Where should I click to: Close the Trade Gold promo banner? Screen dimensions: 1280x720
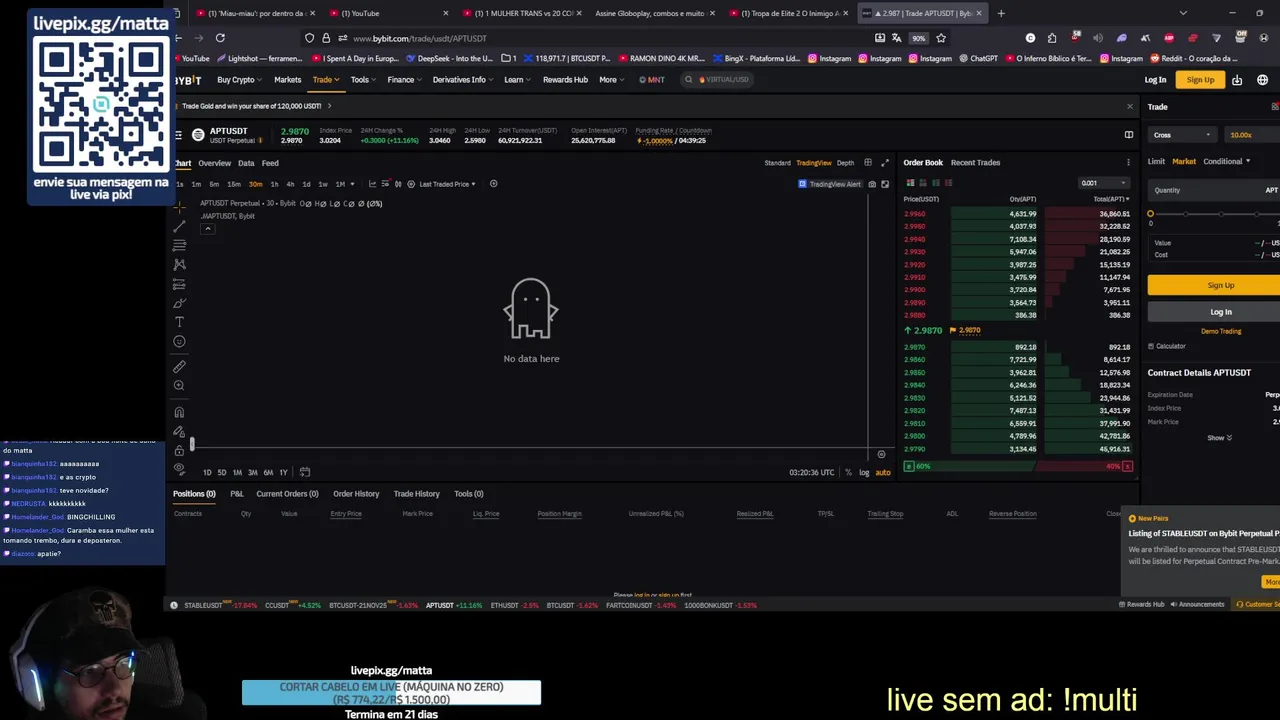click(1130, 106)
